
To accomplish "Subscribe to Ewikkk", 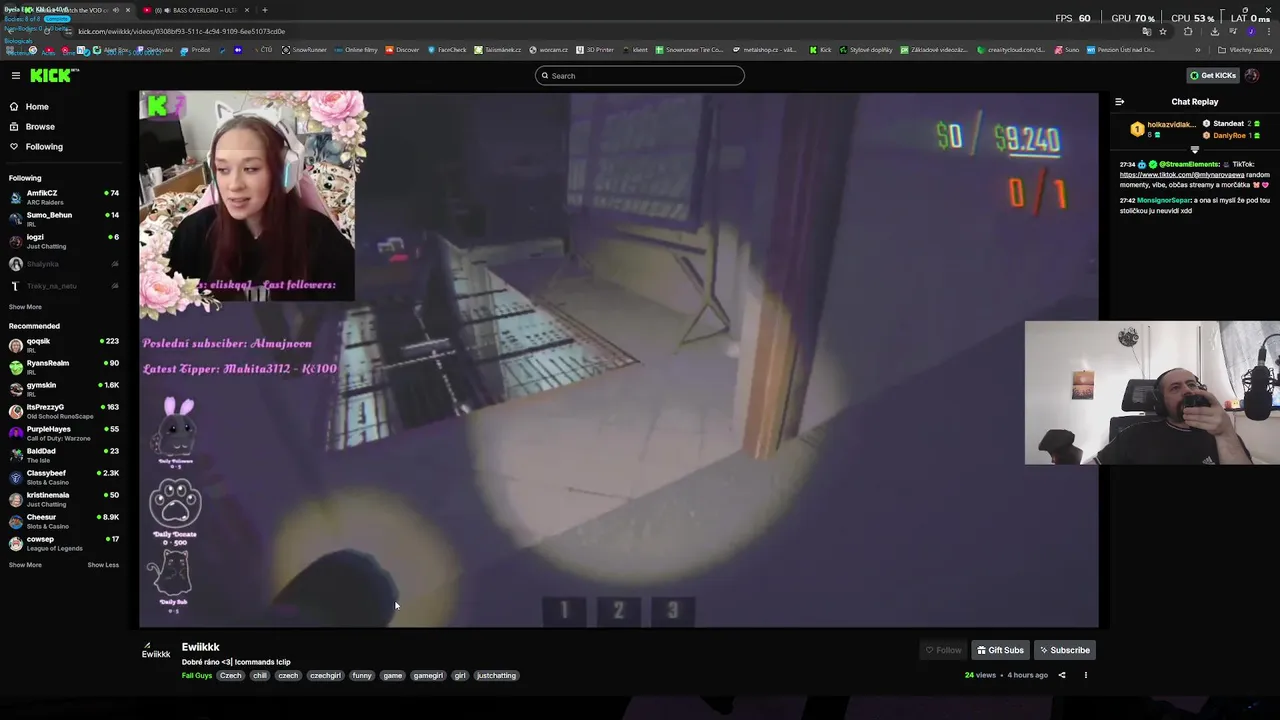I will pyautogui.click(x=1064, y=650).
